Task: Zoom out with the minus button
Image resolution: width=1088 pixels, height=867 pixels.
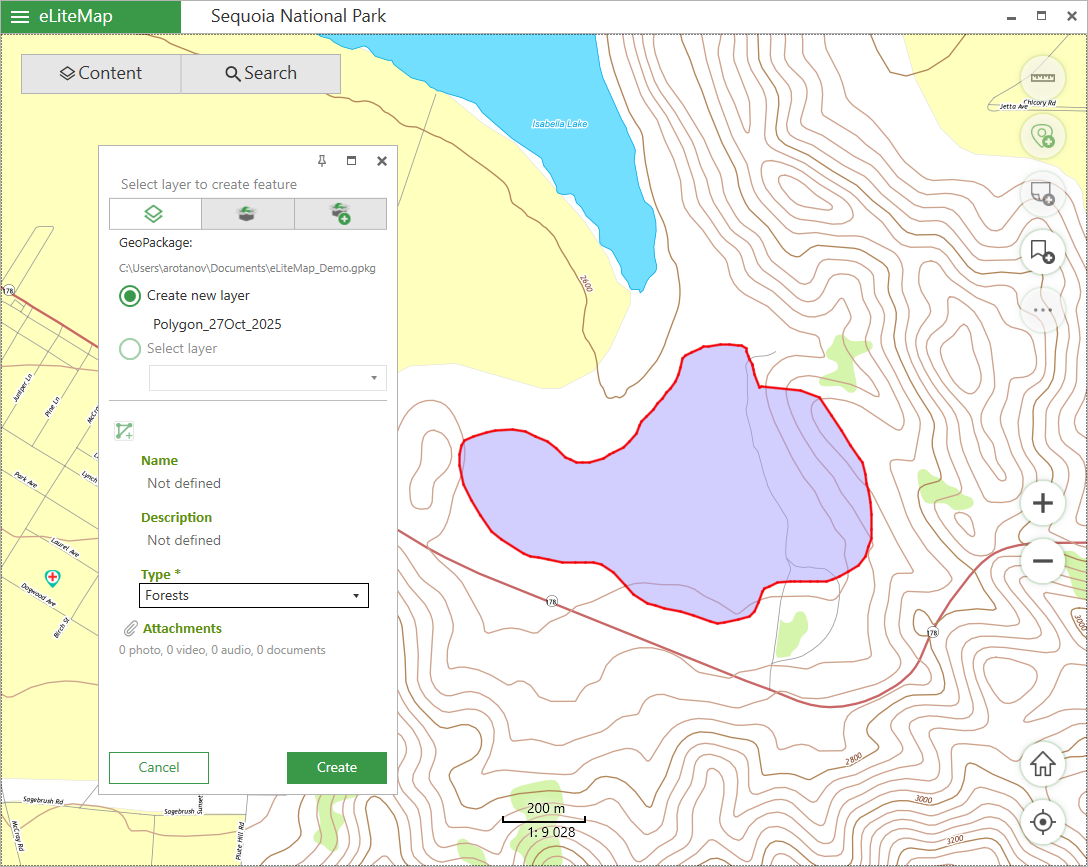Action: click(1042, 560)
